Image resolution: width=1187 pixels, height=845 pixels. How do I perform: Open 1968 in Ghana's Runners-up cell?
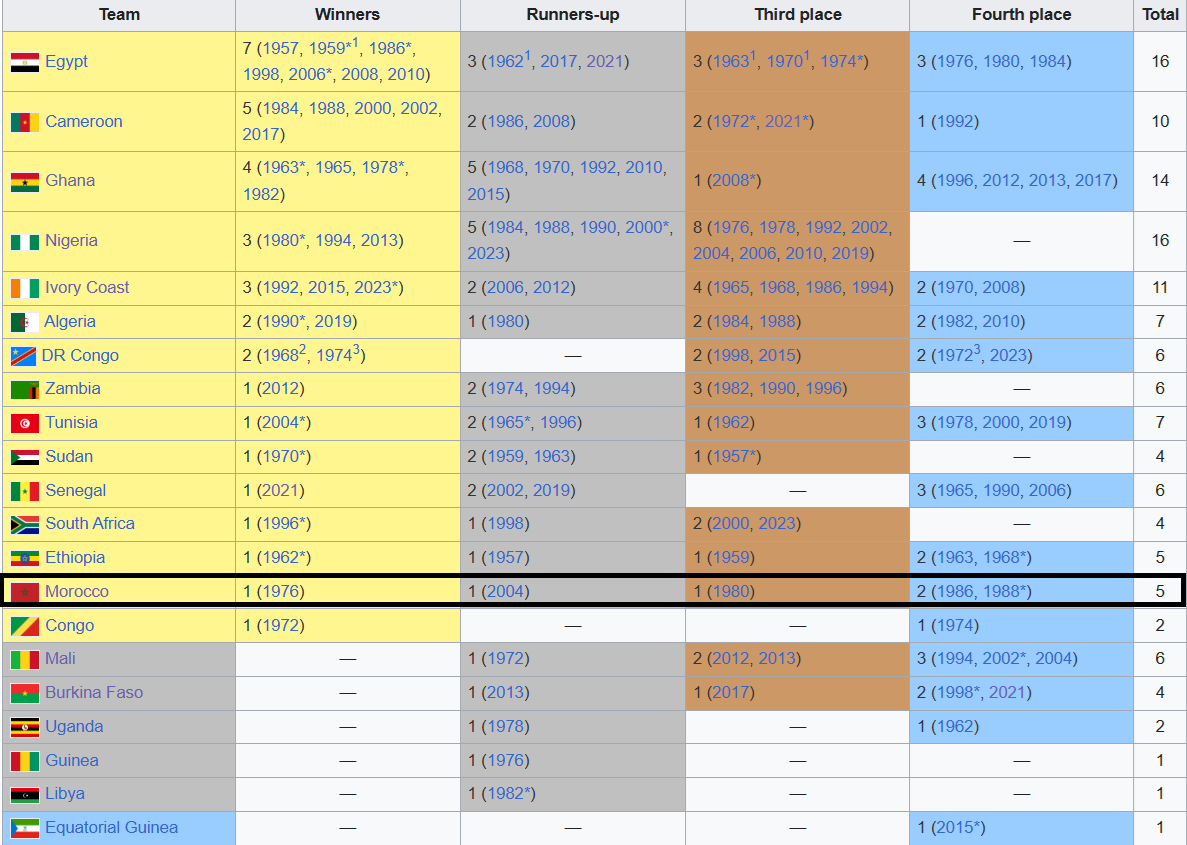506,167
